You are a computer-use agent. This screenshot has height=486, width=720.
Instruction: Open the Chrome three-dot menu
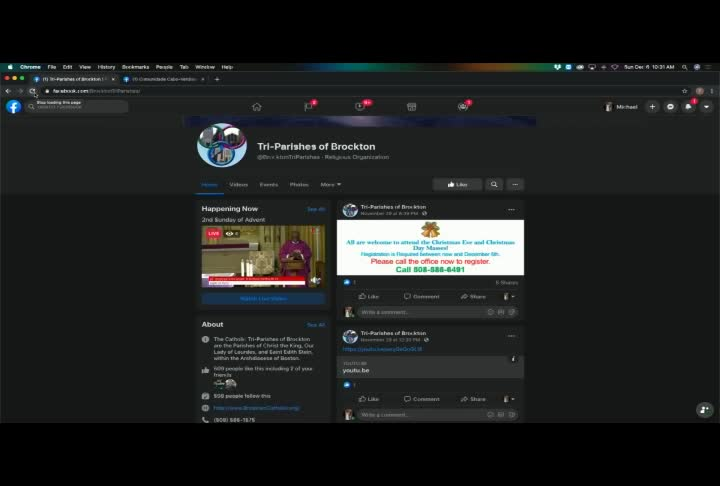pos(712,91)
